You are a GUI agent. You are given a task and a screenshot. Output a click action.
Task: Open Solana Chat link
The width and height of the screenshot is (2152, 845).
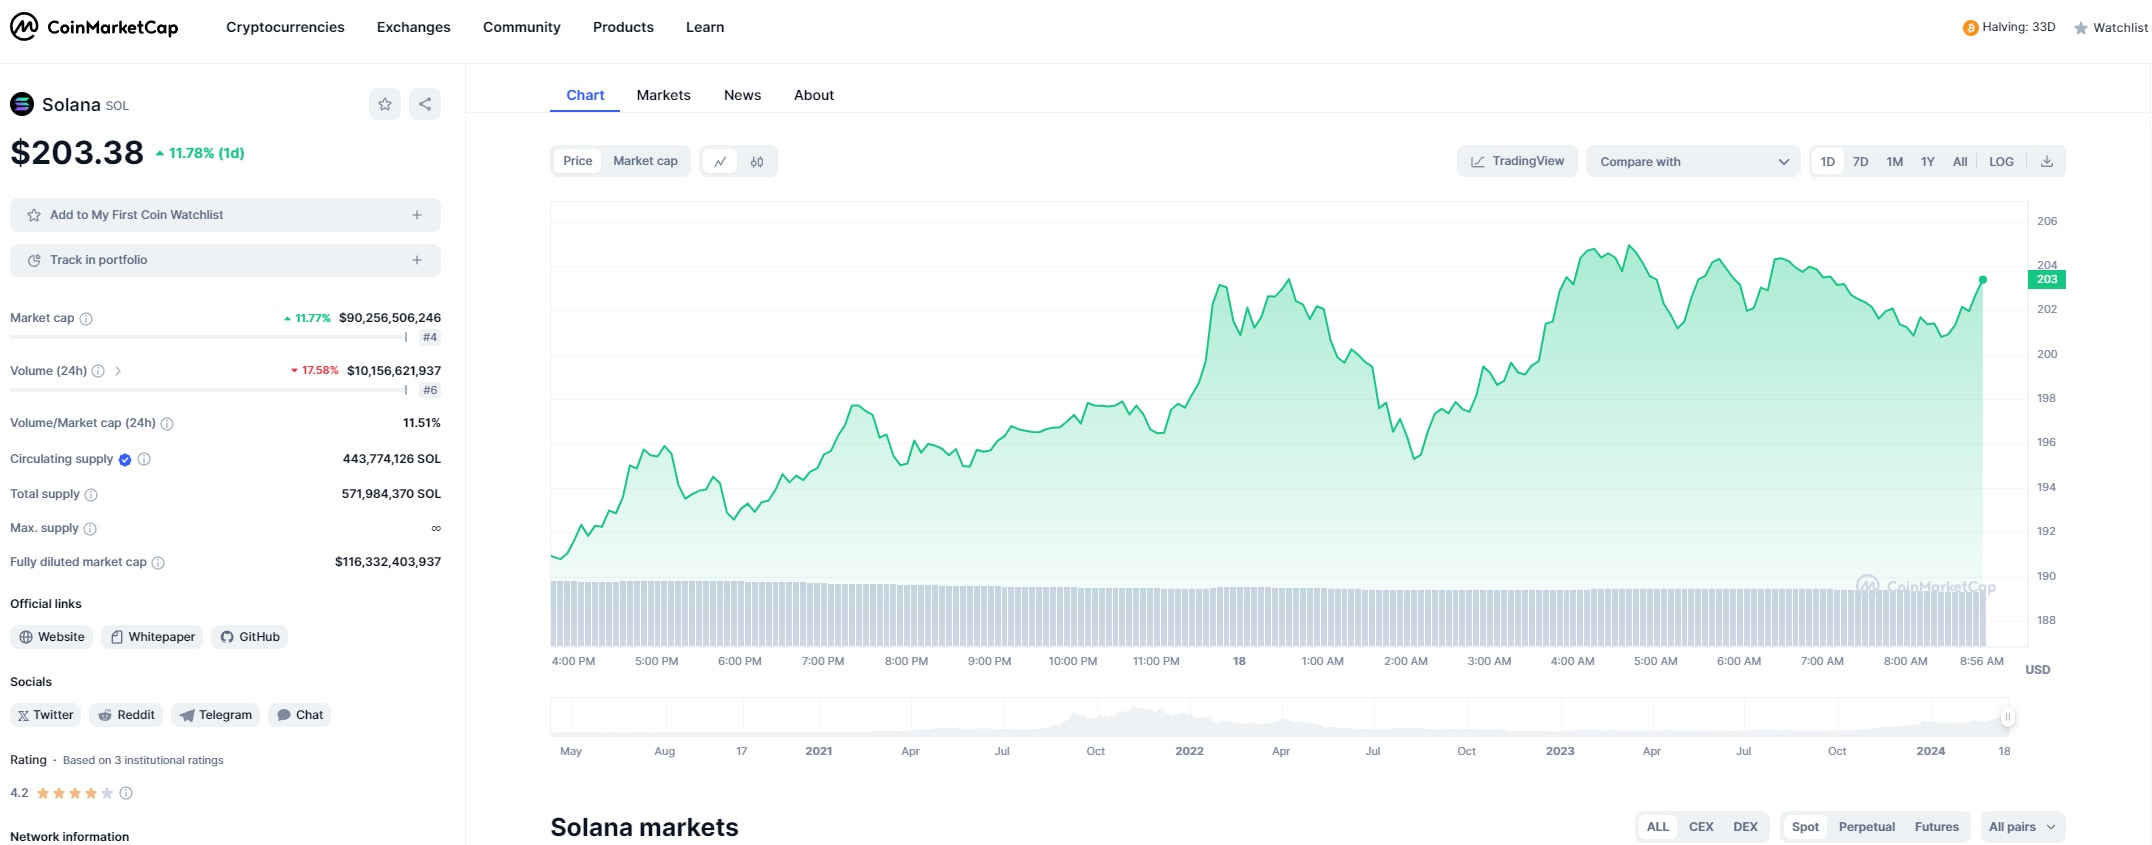[300, 715]
